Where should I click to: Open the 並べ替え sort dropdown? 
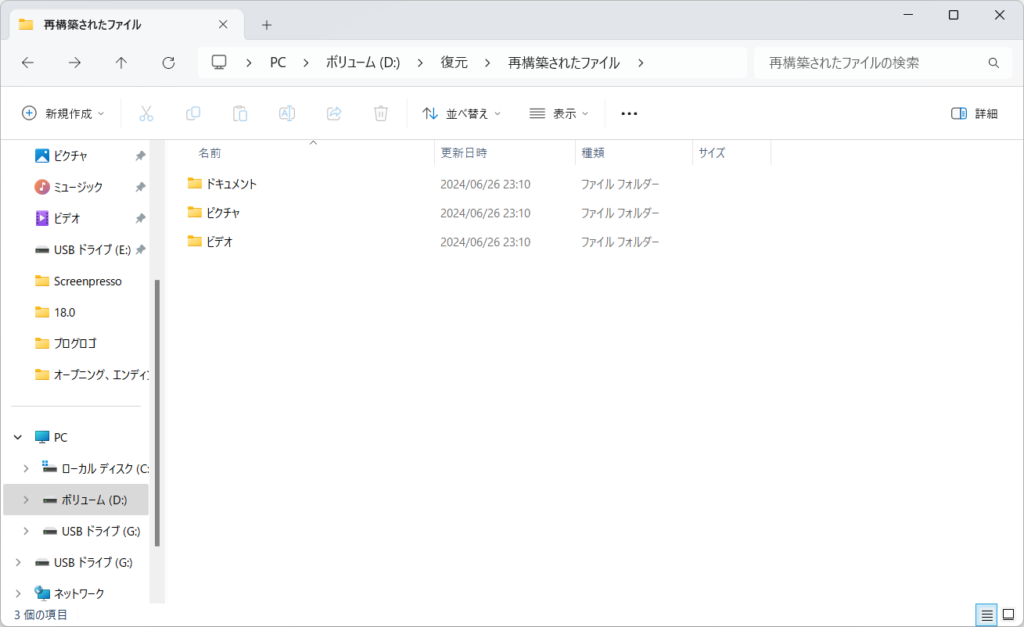coord(461,114)
